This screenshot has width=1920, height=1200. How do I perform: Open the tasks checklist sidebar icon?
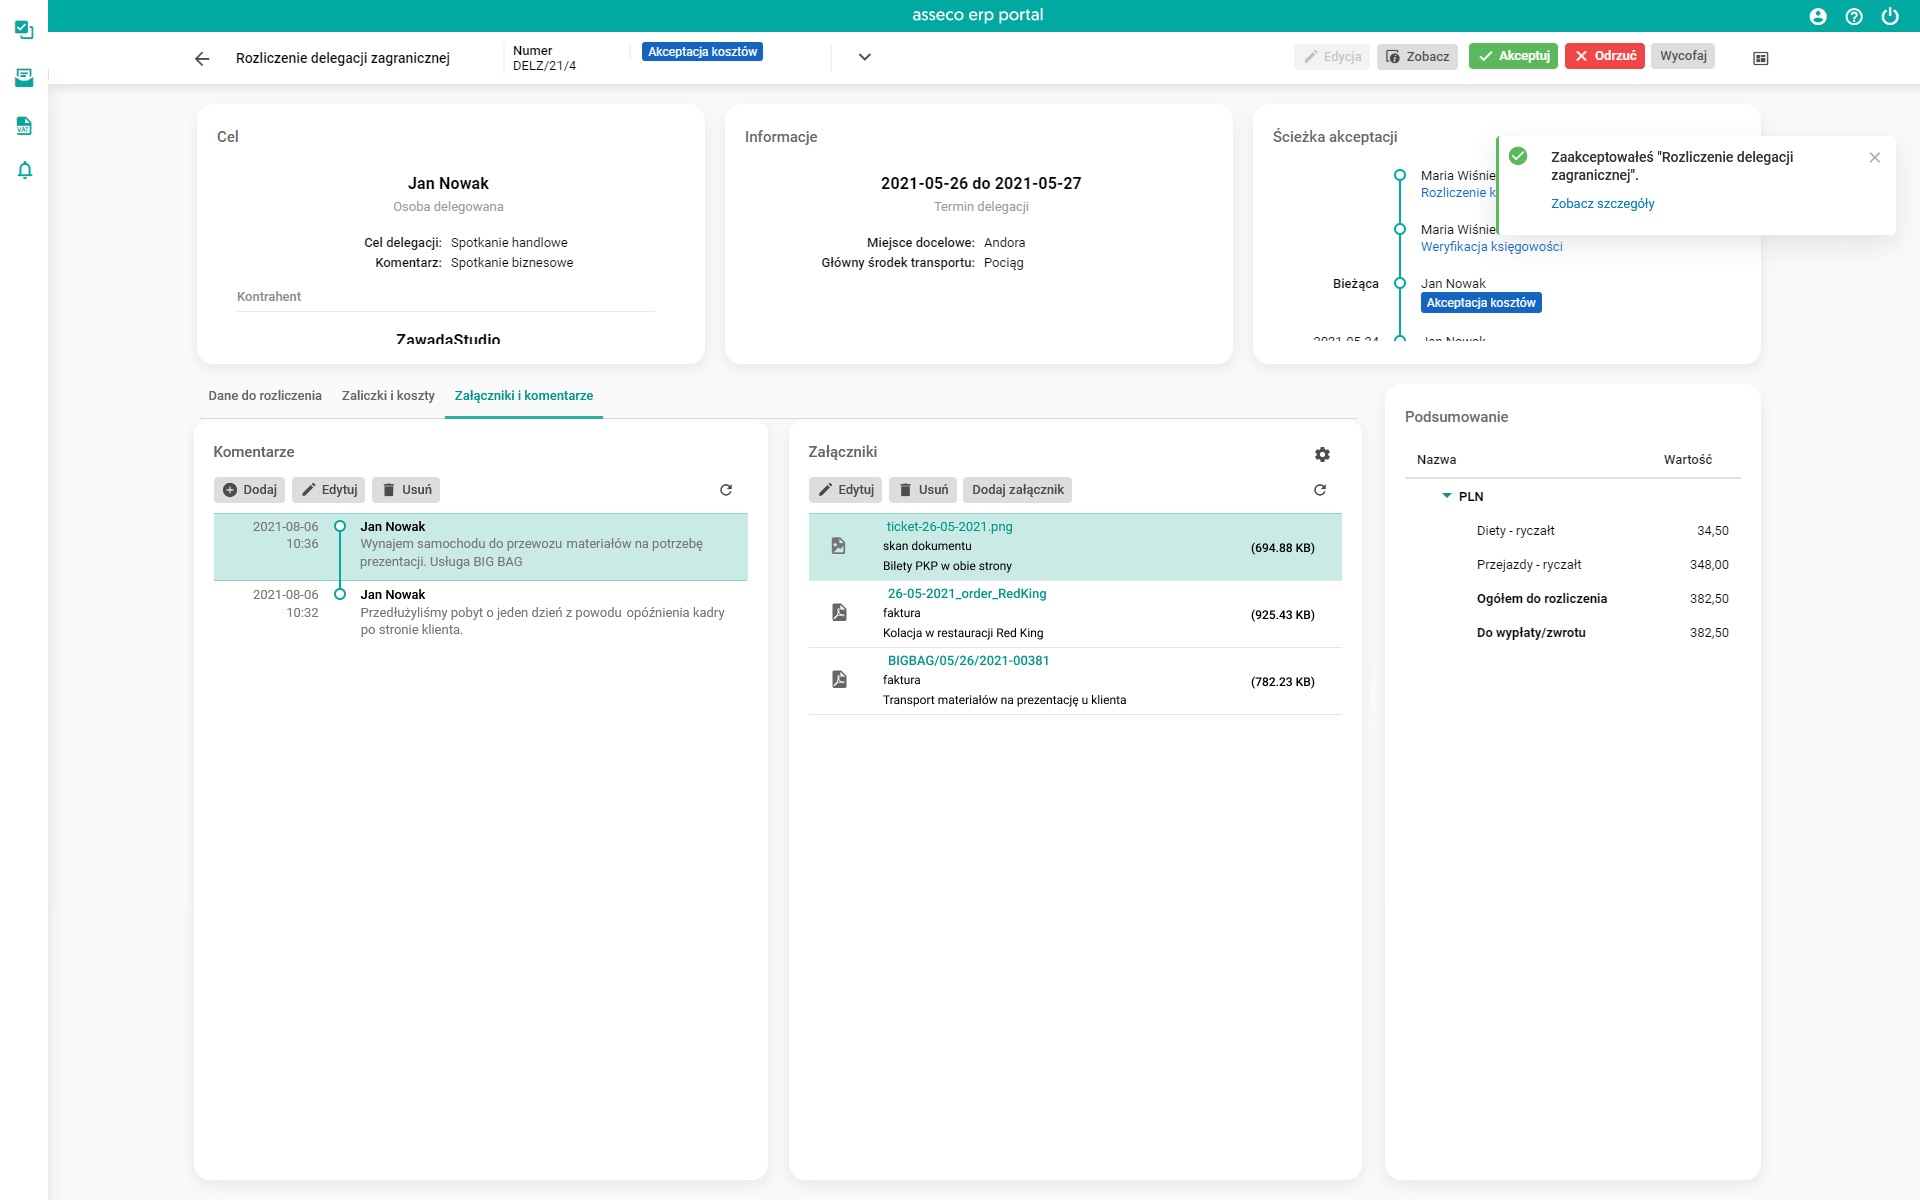coord(25,30)
